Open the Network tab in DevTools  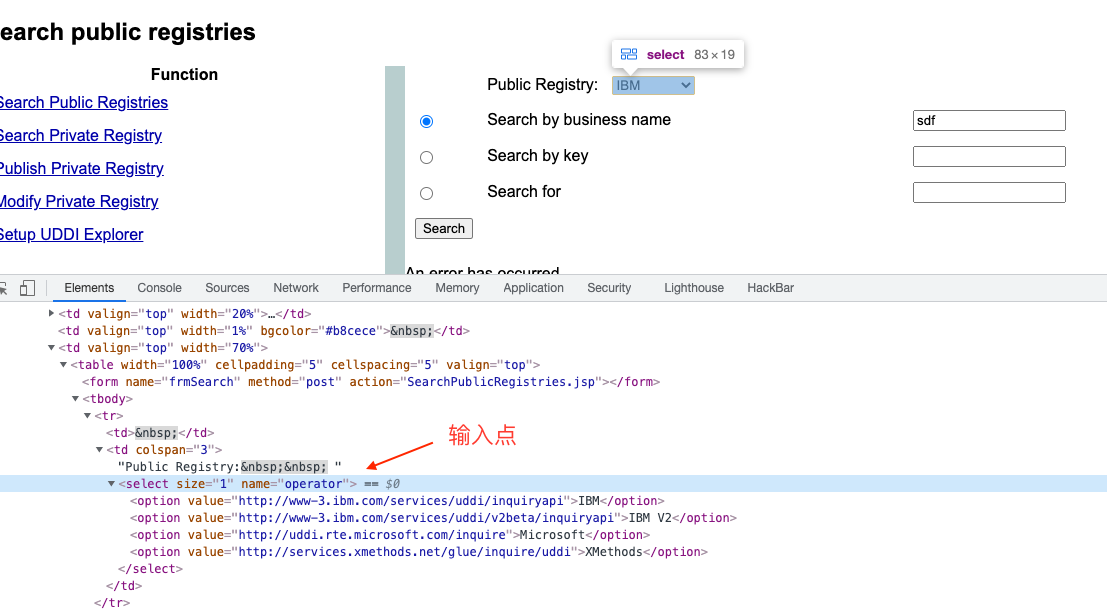pos(296,288)
